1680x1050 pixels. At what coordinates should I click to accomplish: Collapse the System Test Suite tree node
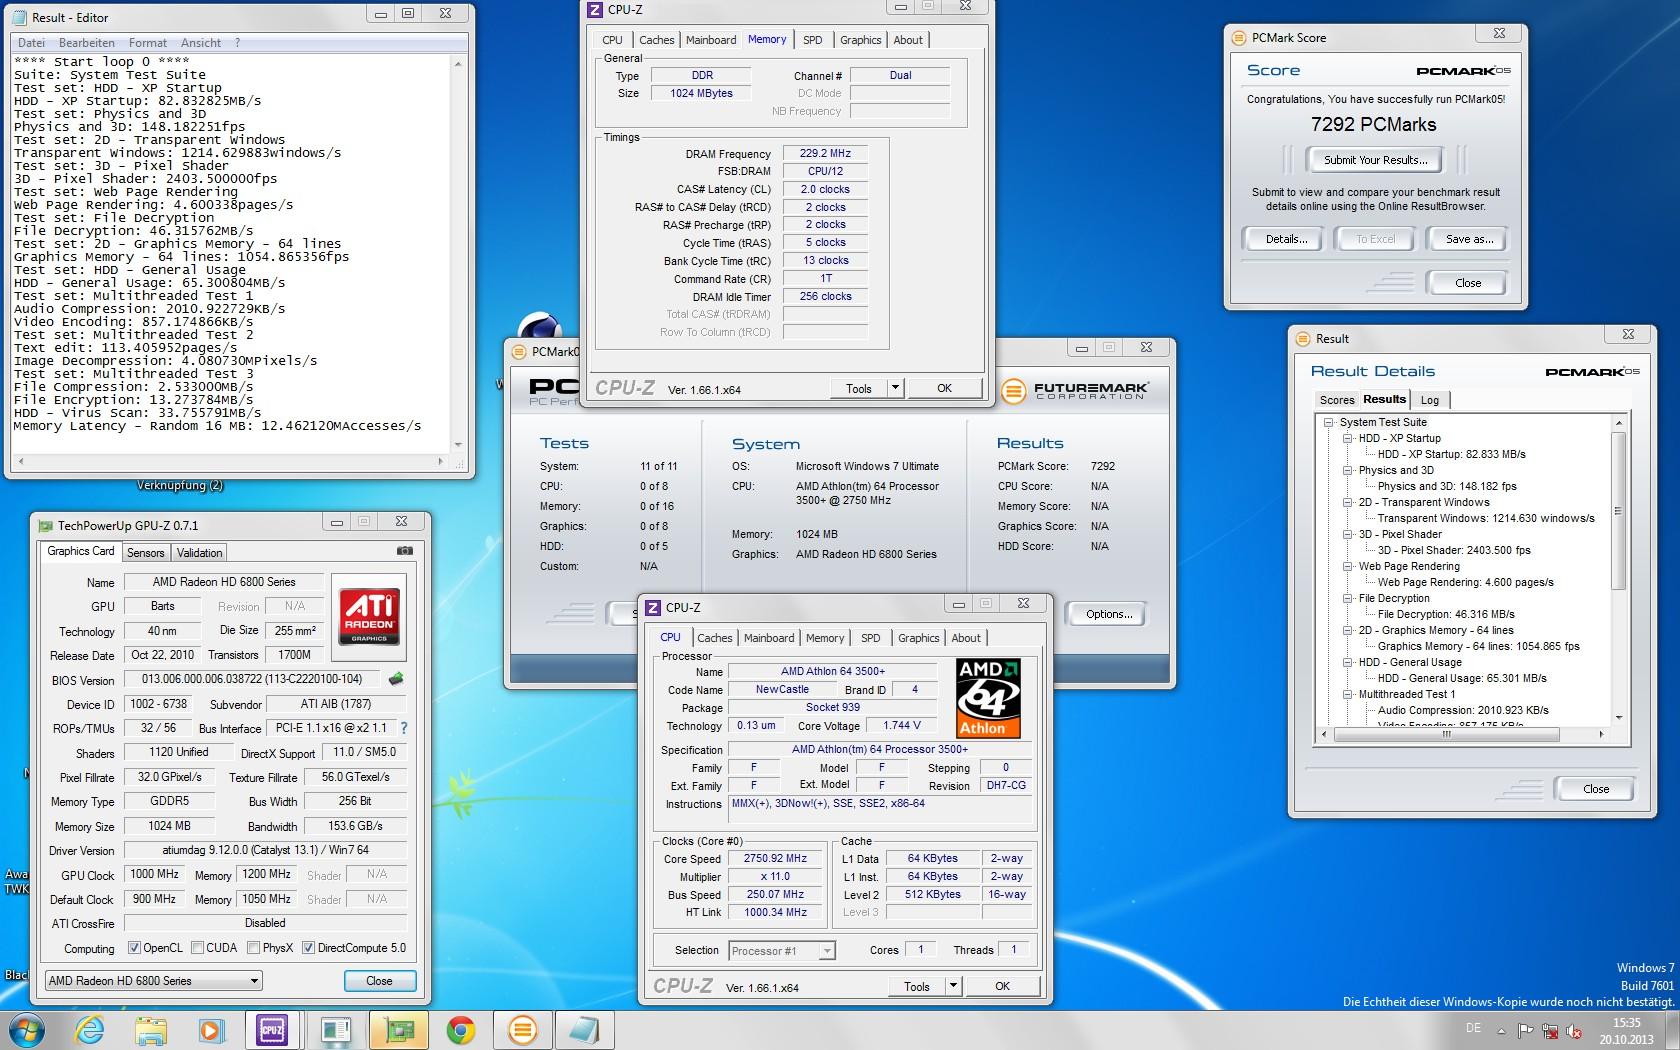[x=1329, y=422]
